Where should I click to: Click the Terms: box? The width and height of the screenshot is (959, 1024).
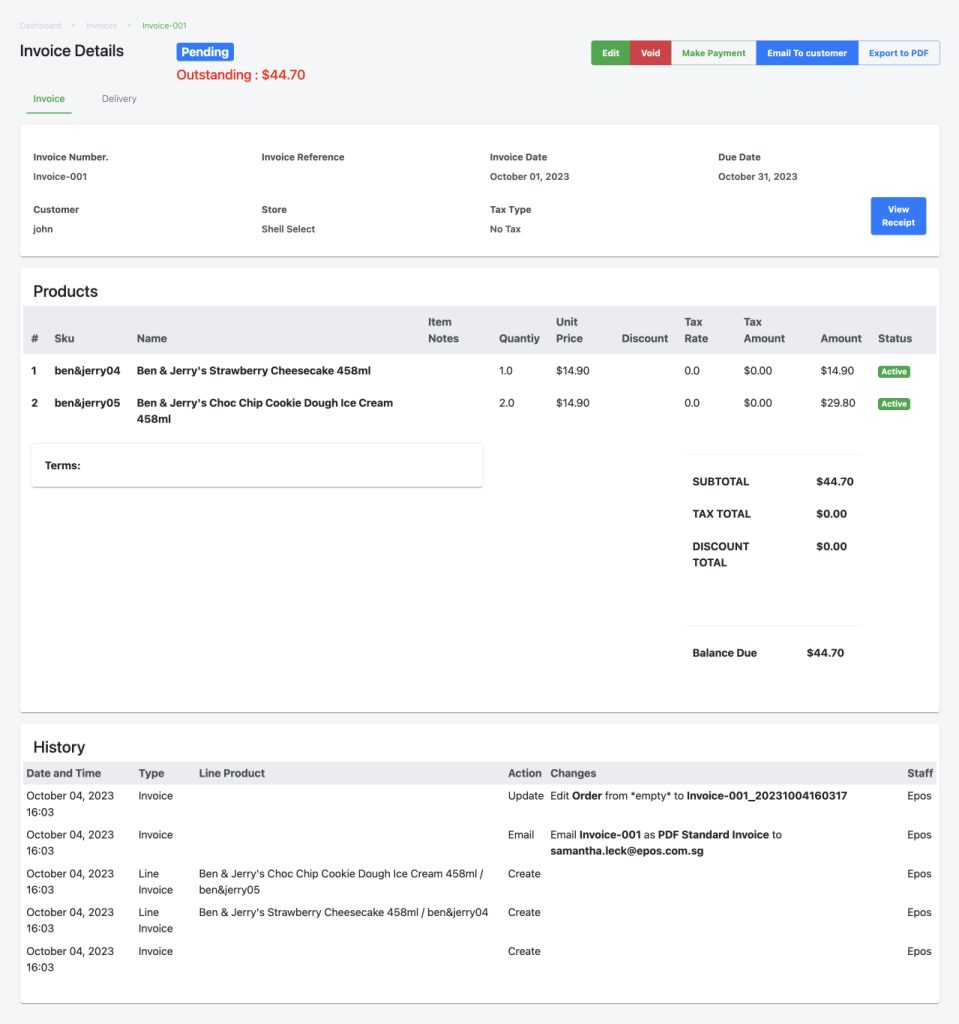point(257,466)
